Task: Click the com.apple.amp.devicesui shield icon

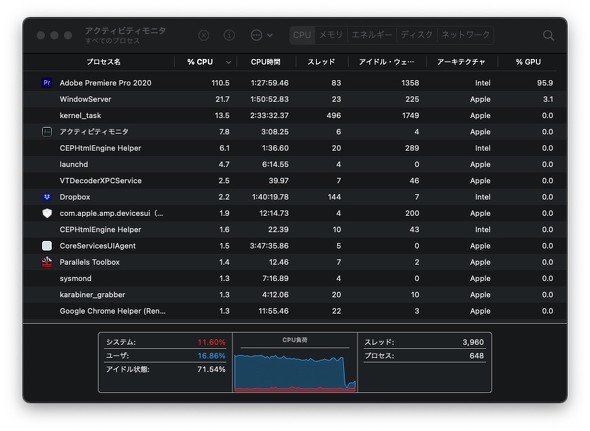Action: [47, 213]
